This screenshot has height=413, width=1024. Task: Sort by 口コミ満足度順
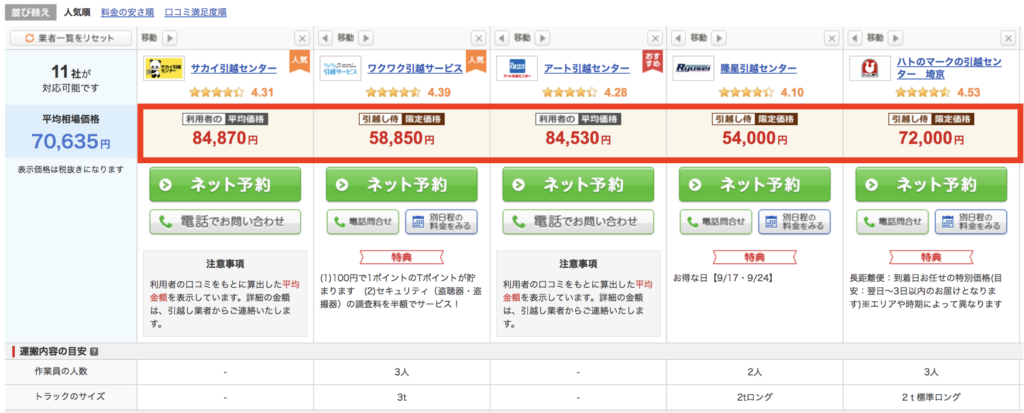tap(195, 12)
